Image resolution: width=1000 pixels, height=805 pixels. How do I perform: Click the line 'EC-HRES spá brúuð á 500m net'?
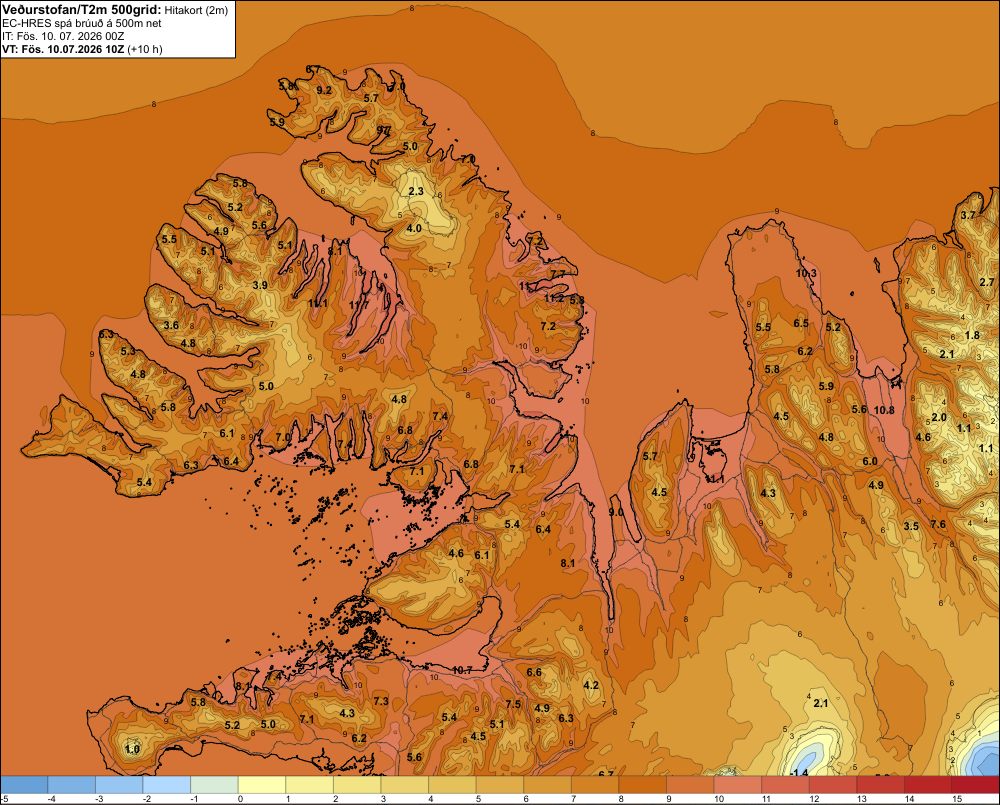point(82,23)
